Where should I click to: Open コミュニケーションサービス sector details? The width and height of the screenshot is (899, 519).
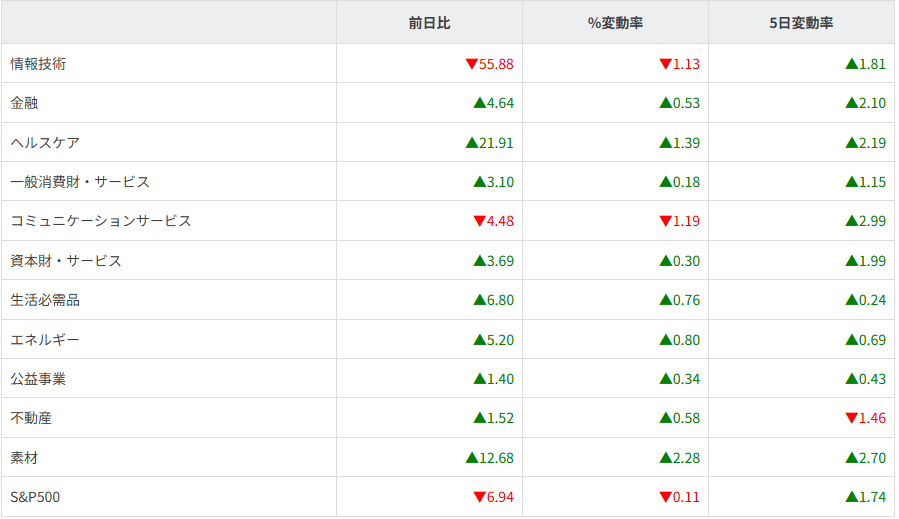(x=100, y=221)
